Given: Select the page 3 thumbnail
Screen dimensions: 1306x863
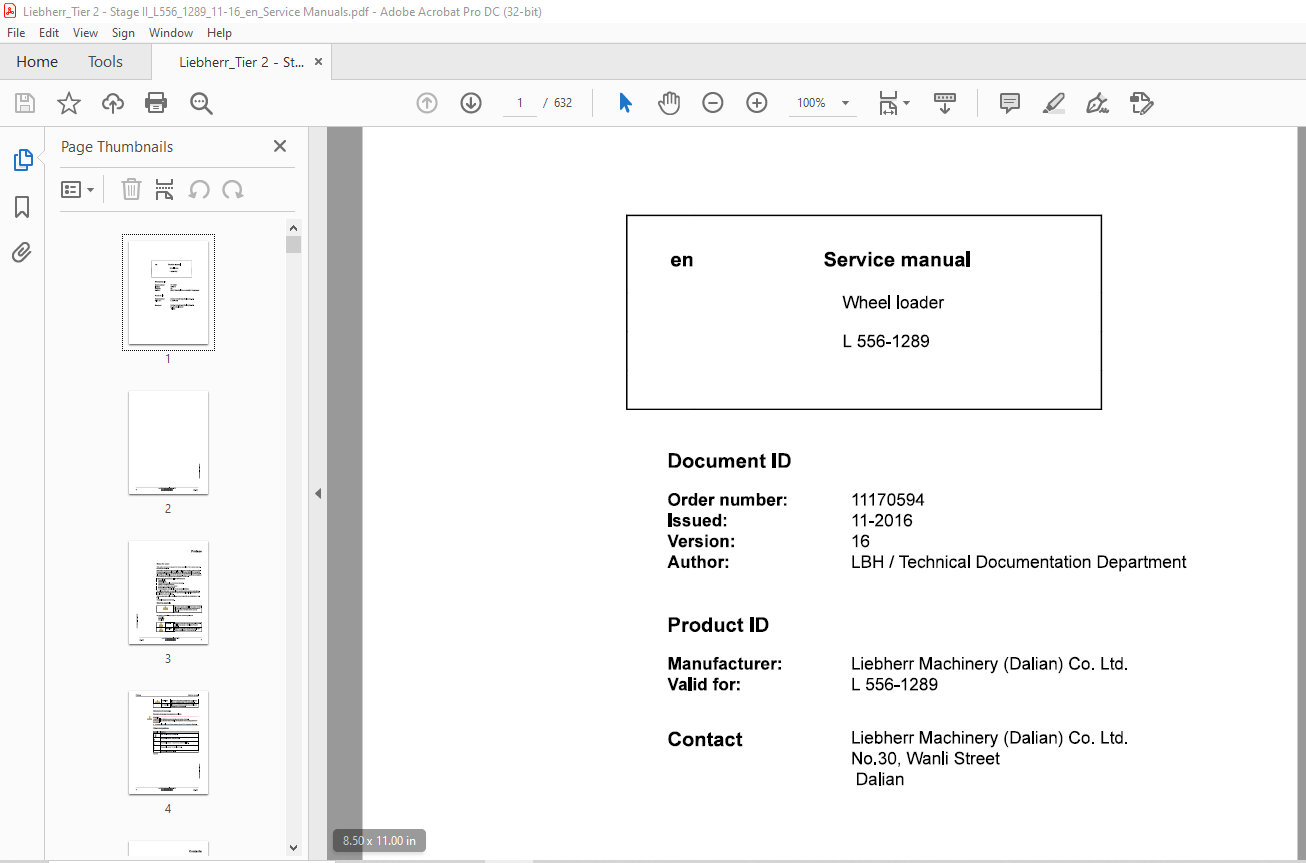Looking at the screenshot, I should pyautogui.click(x=168, y=592).
